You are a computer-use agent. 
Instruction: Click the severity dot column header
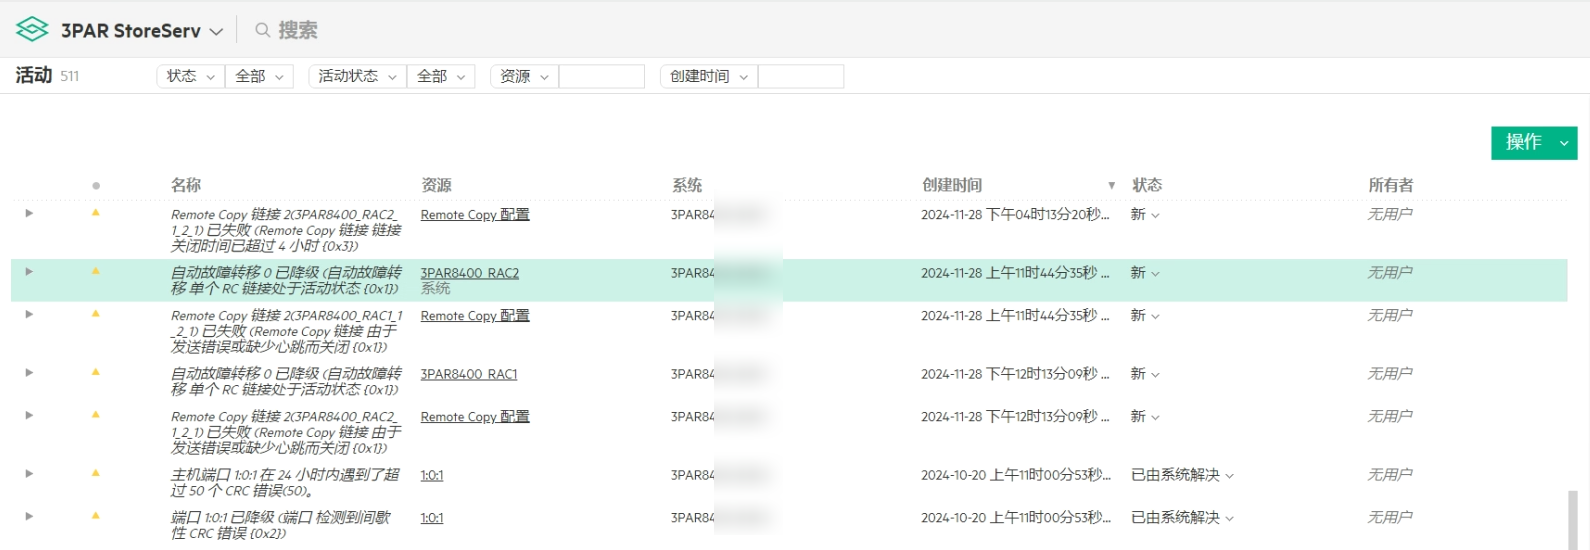pos(96,186)
